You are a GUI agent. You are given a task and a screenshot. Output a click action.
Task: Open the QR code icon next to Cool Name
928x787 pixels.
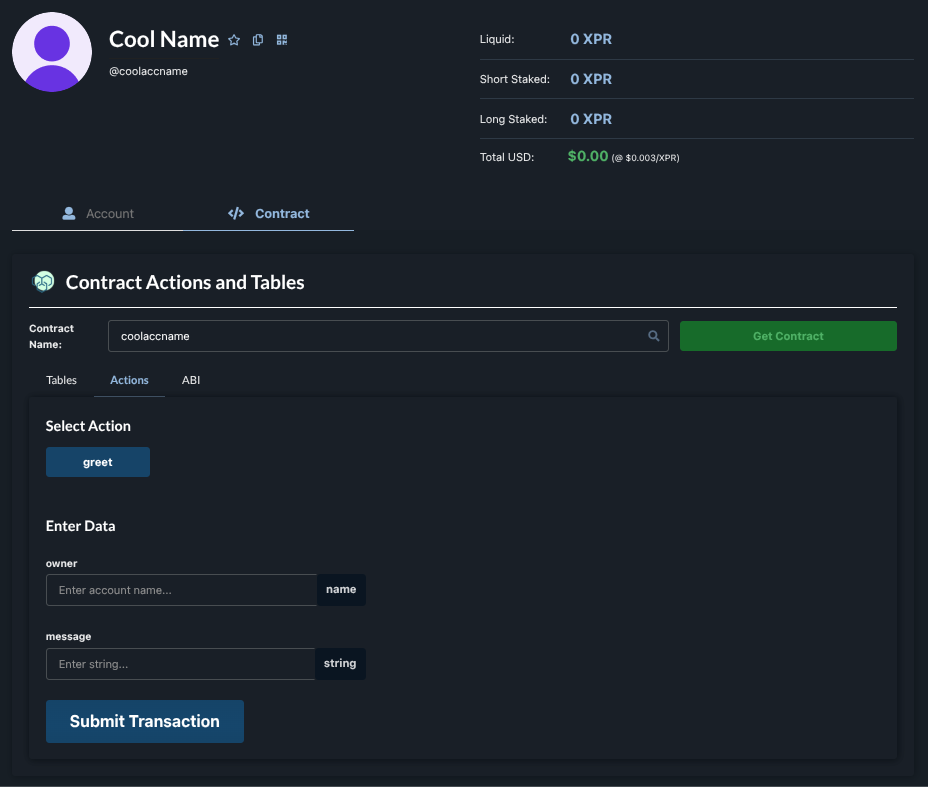coord(282,40)
